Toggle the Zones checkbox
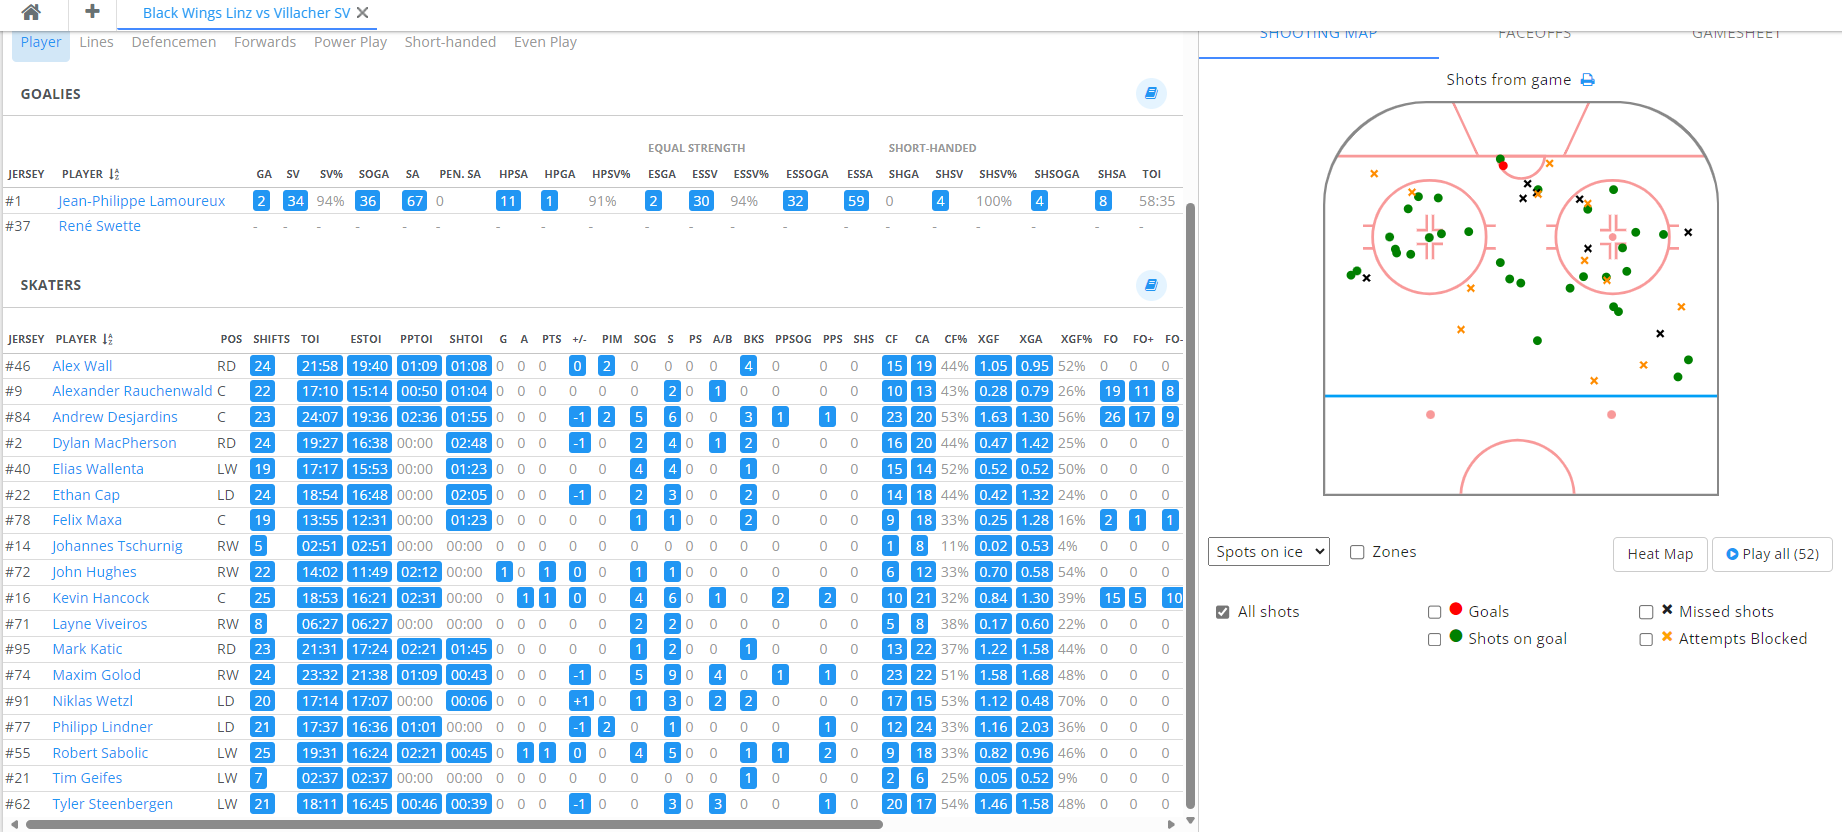Viewport: 1842px width, 832px height. [x=1357, y=552]
